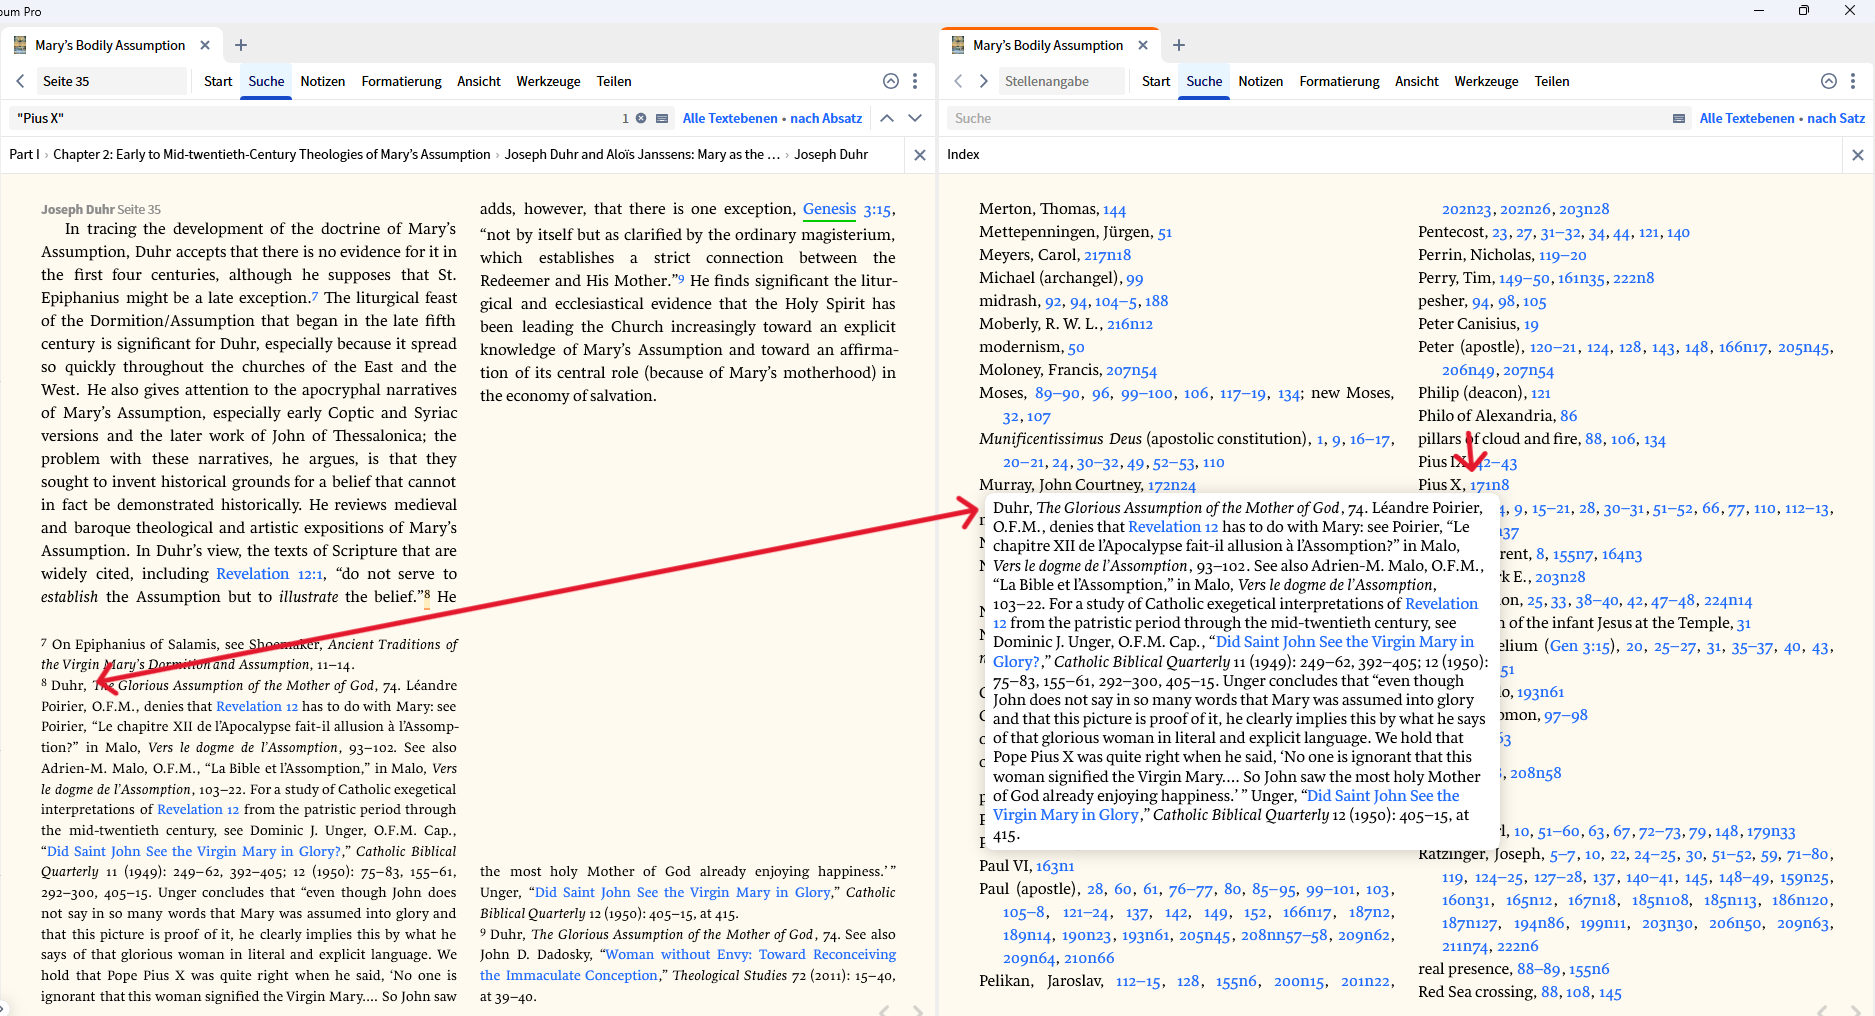
Task: Close the breadcrumb search filter with its X
Action: click(x=919, y=154)
